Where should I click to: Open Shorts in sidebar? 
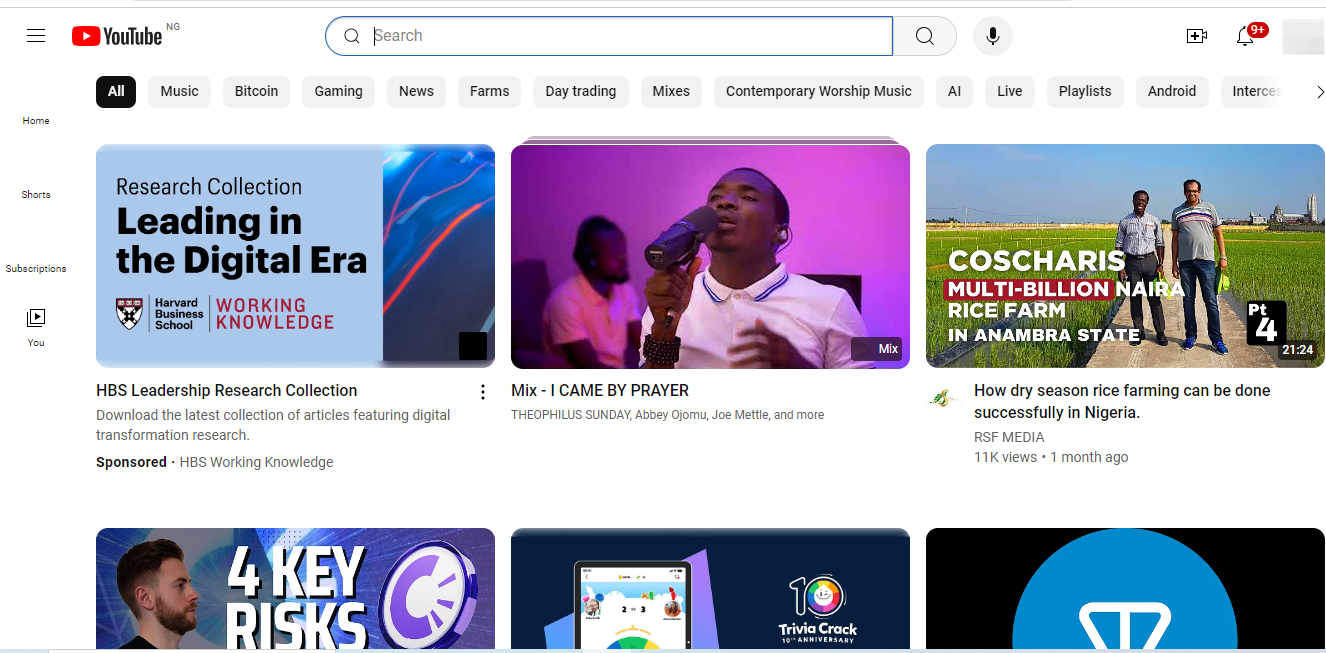(x=36, y=194)
